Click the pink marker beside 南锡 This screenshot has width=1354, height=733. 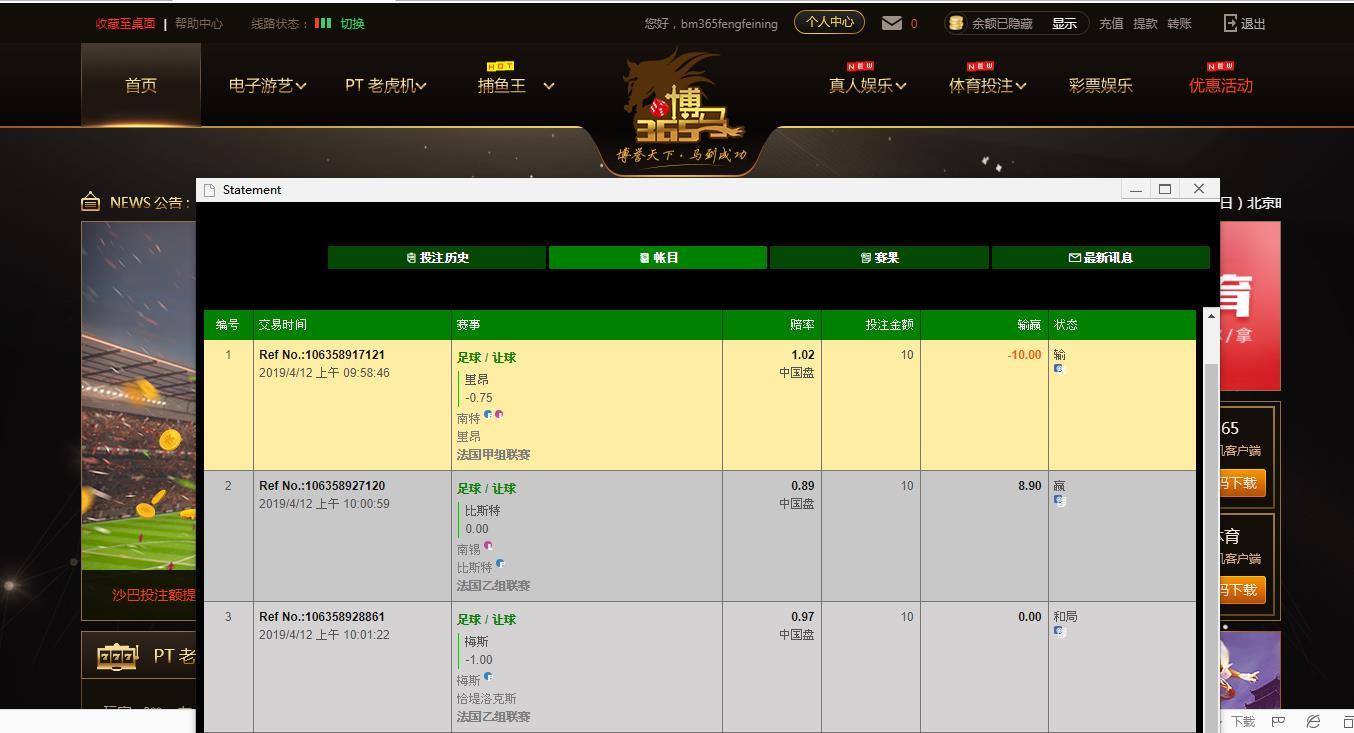488,546
